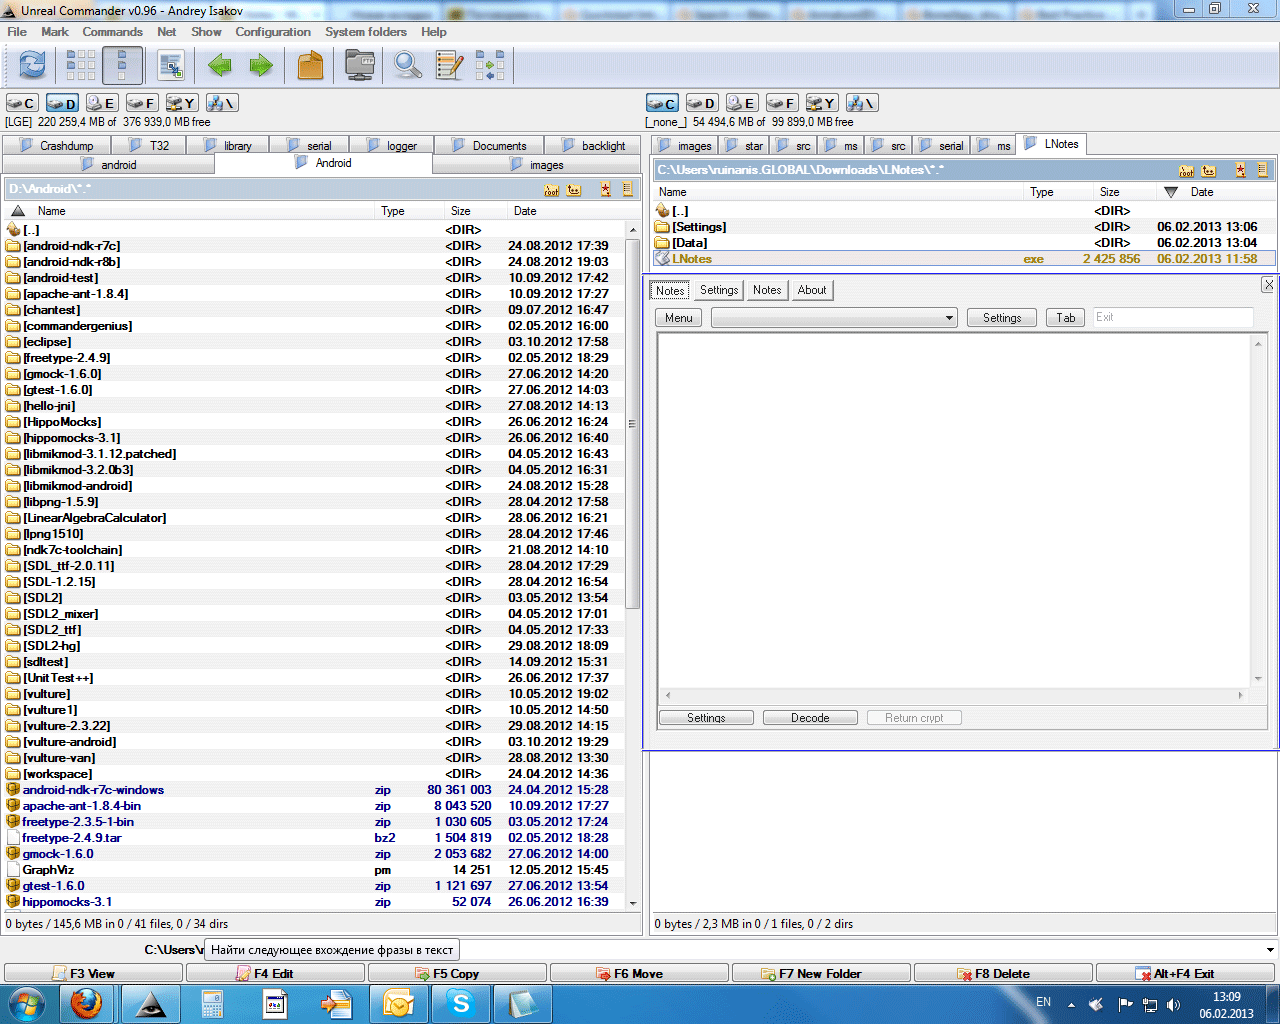
Task: Click the Decode button in LNotes
Action: (x=810, y=718)
